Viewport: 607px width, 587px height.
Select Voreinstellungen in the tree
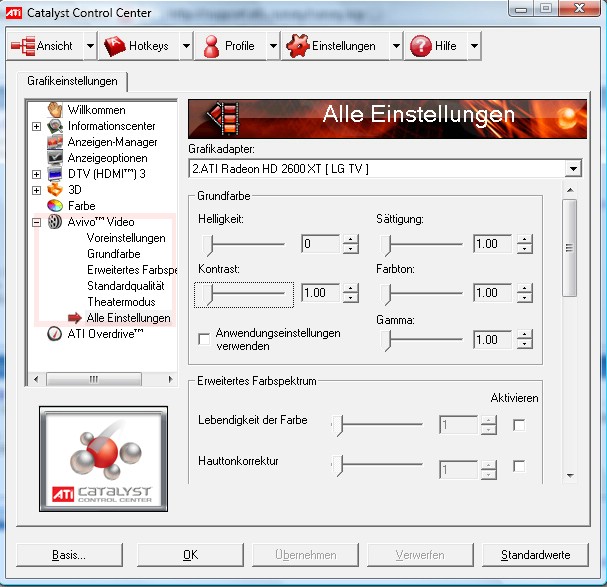click(x=126, y=238)
